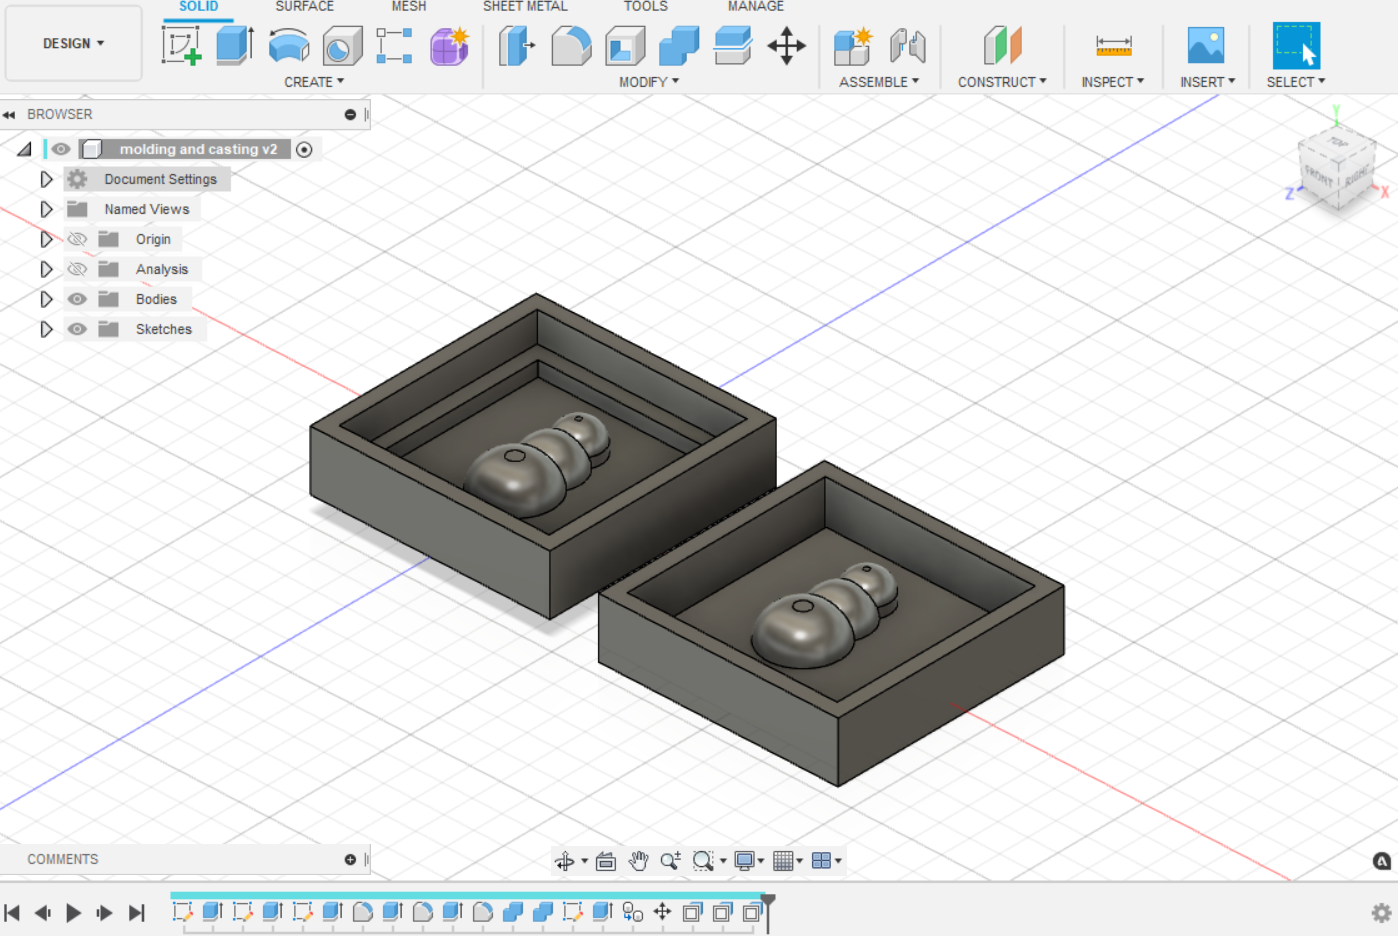Expand the Comments panel with the plus icon
Screen dimensions: 1398x936
(350, 860)
